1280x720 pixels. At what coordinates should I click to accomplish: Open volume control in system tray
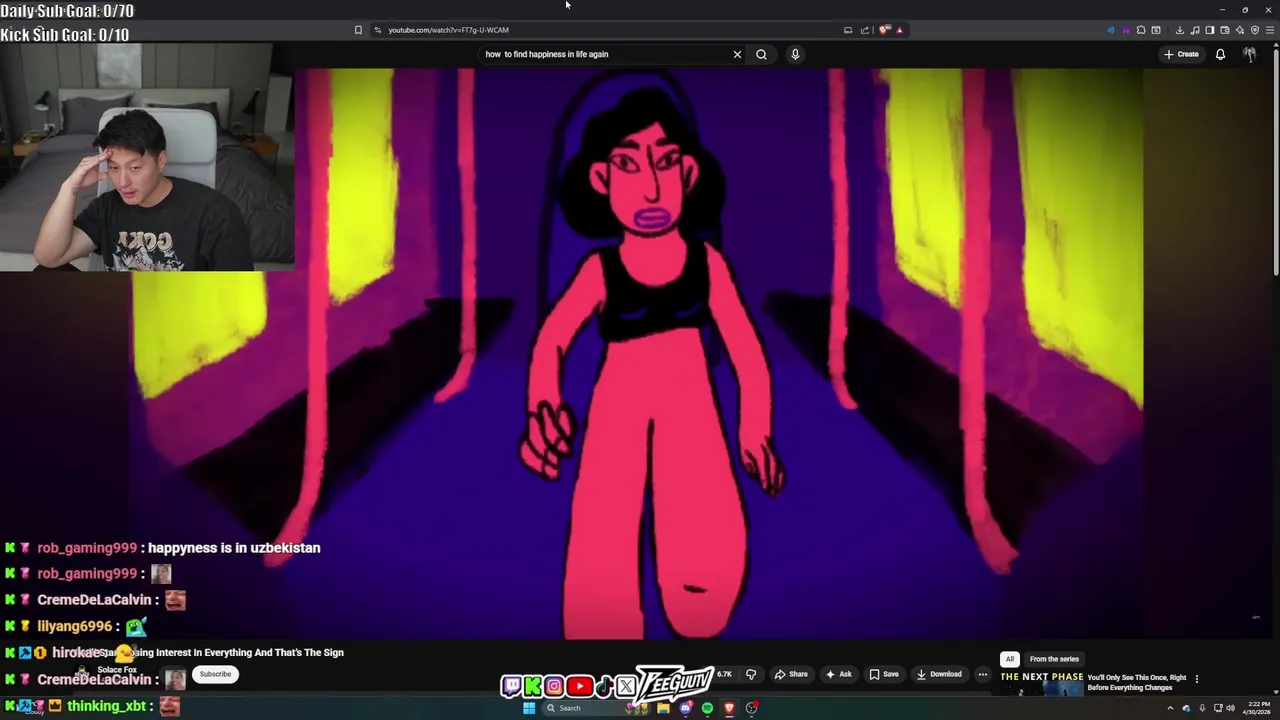click(x=1230, y=708)
